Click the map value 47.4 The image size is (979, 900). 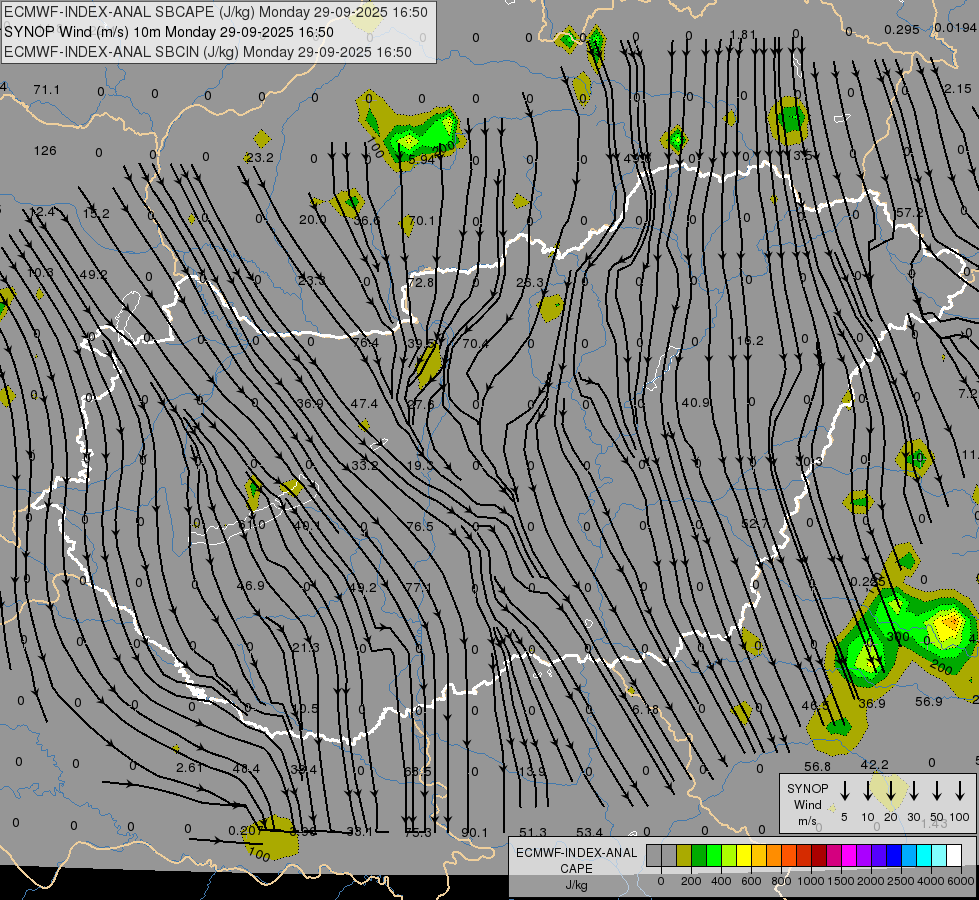coord(364,403)
